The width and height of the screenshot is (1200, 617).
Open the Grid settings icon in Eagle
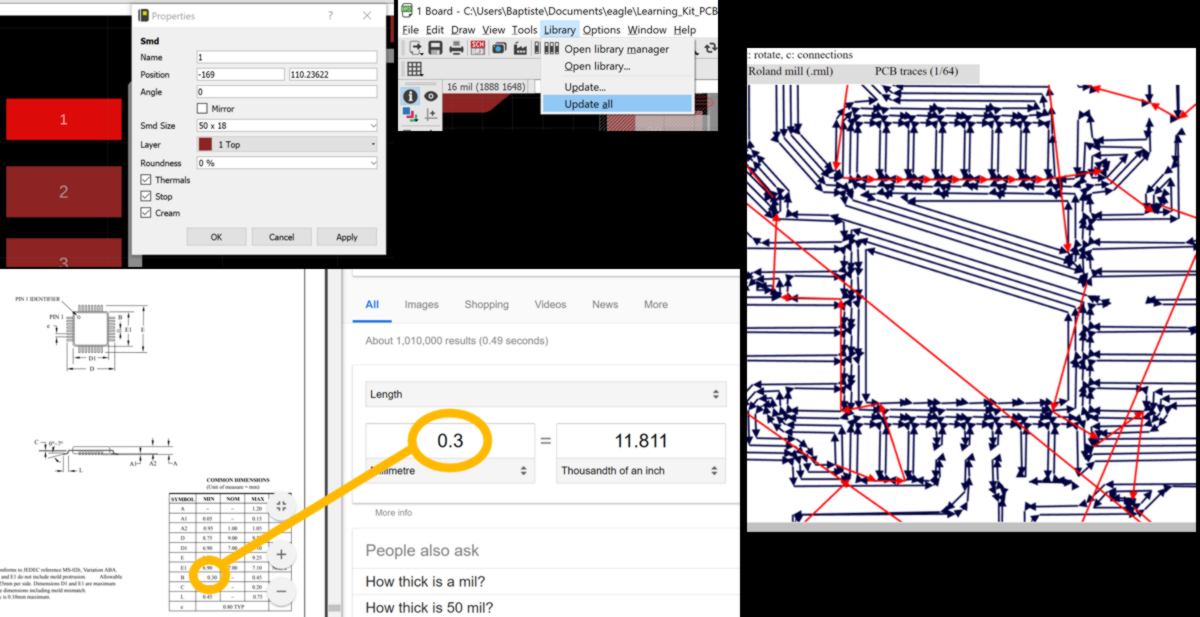click(414, 69)
